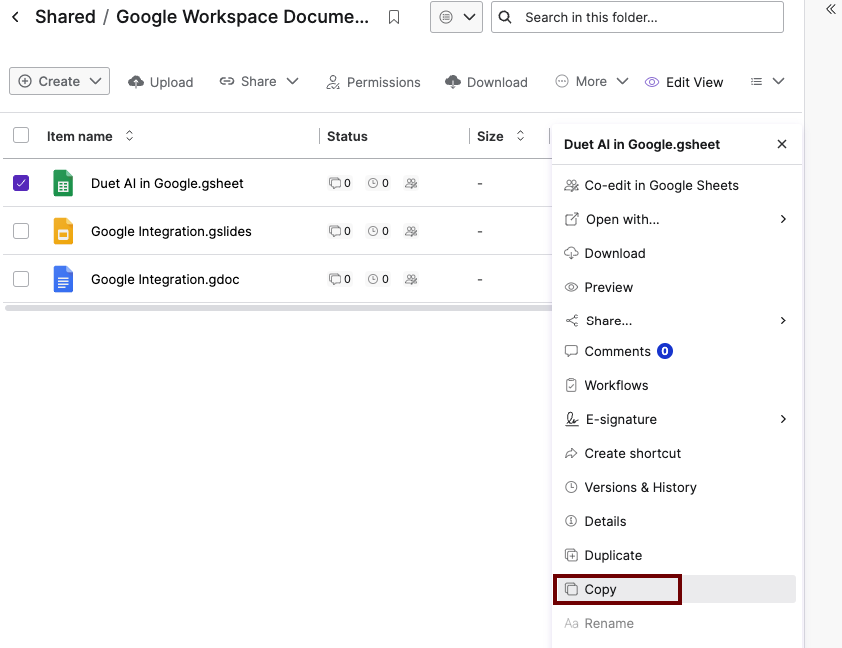Navigate to Shared breadcrumb
The width and height of the screenshot is (842, 648).
coord(65,17)
